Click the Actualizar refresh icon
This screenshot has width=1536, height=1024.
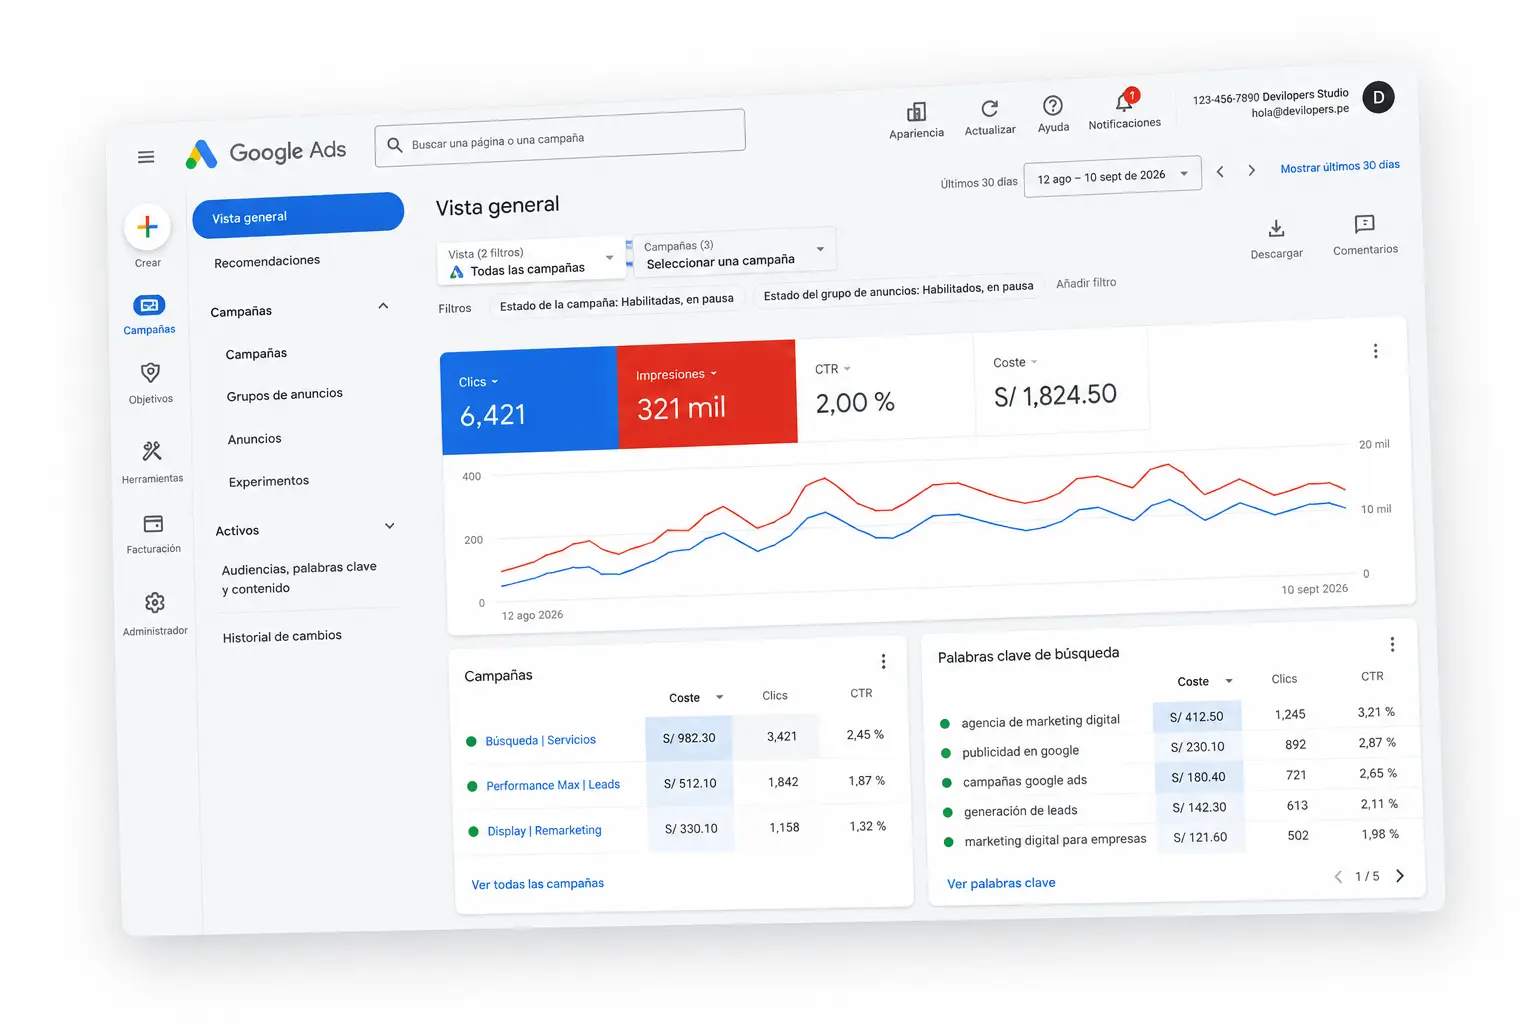[x=989, y=108]
